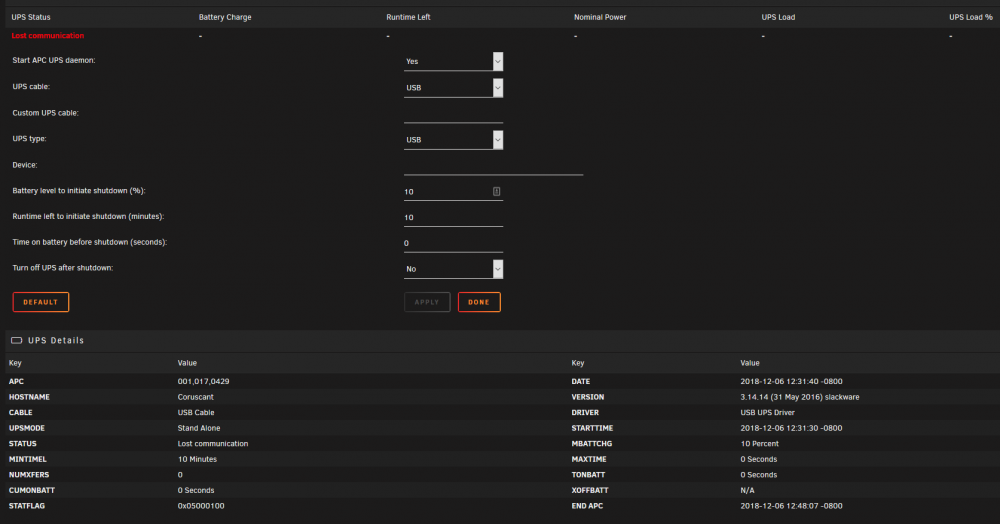Viewport: 1000px width, 524px height.
Task: Click the UPSMODE value Stand Alone
Action: [199, 428]
